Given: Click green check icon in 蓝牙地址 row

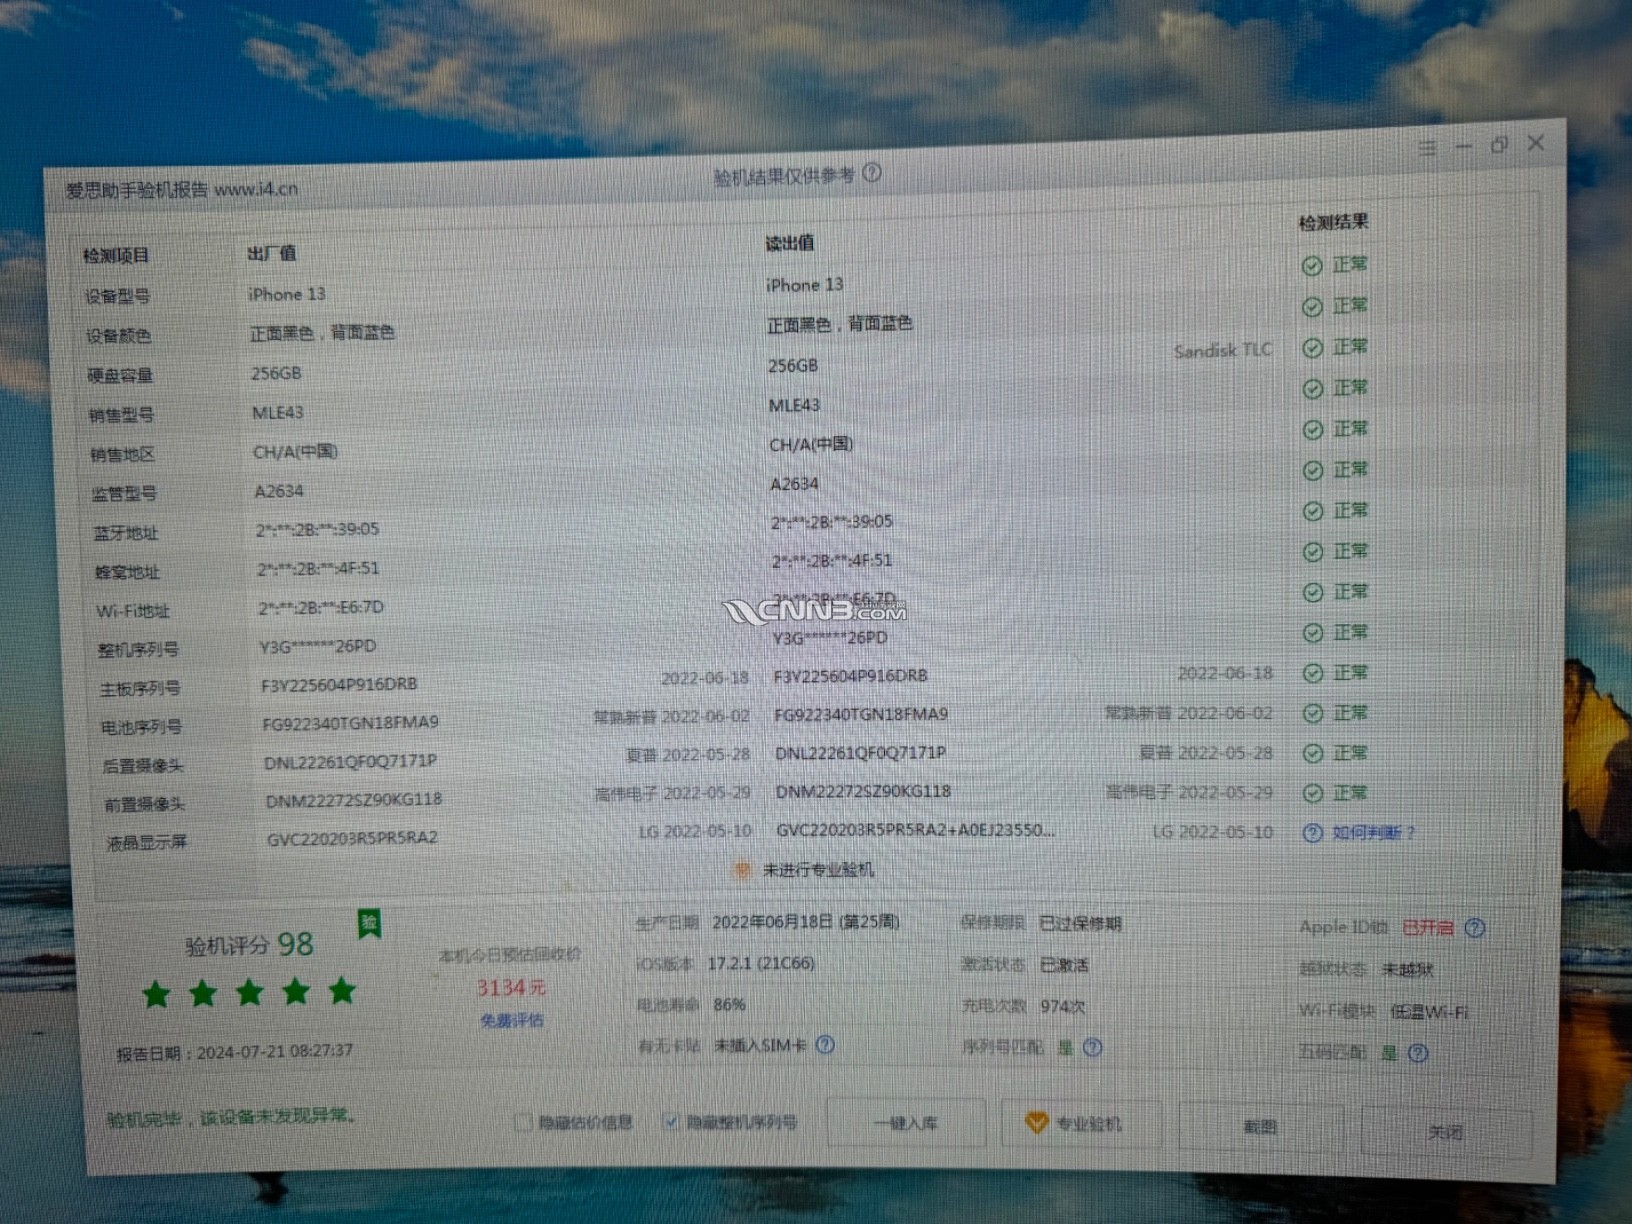Looking at the screenshot, I should [1312, 512].
